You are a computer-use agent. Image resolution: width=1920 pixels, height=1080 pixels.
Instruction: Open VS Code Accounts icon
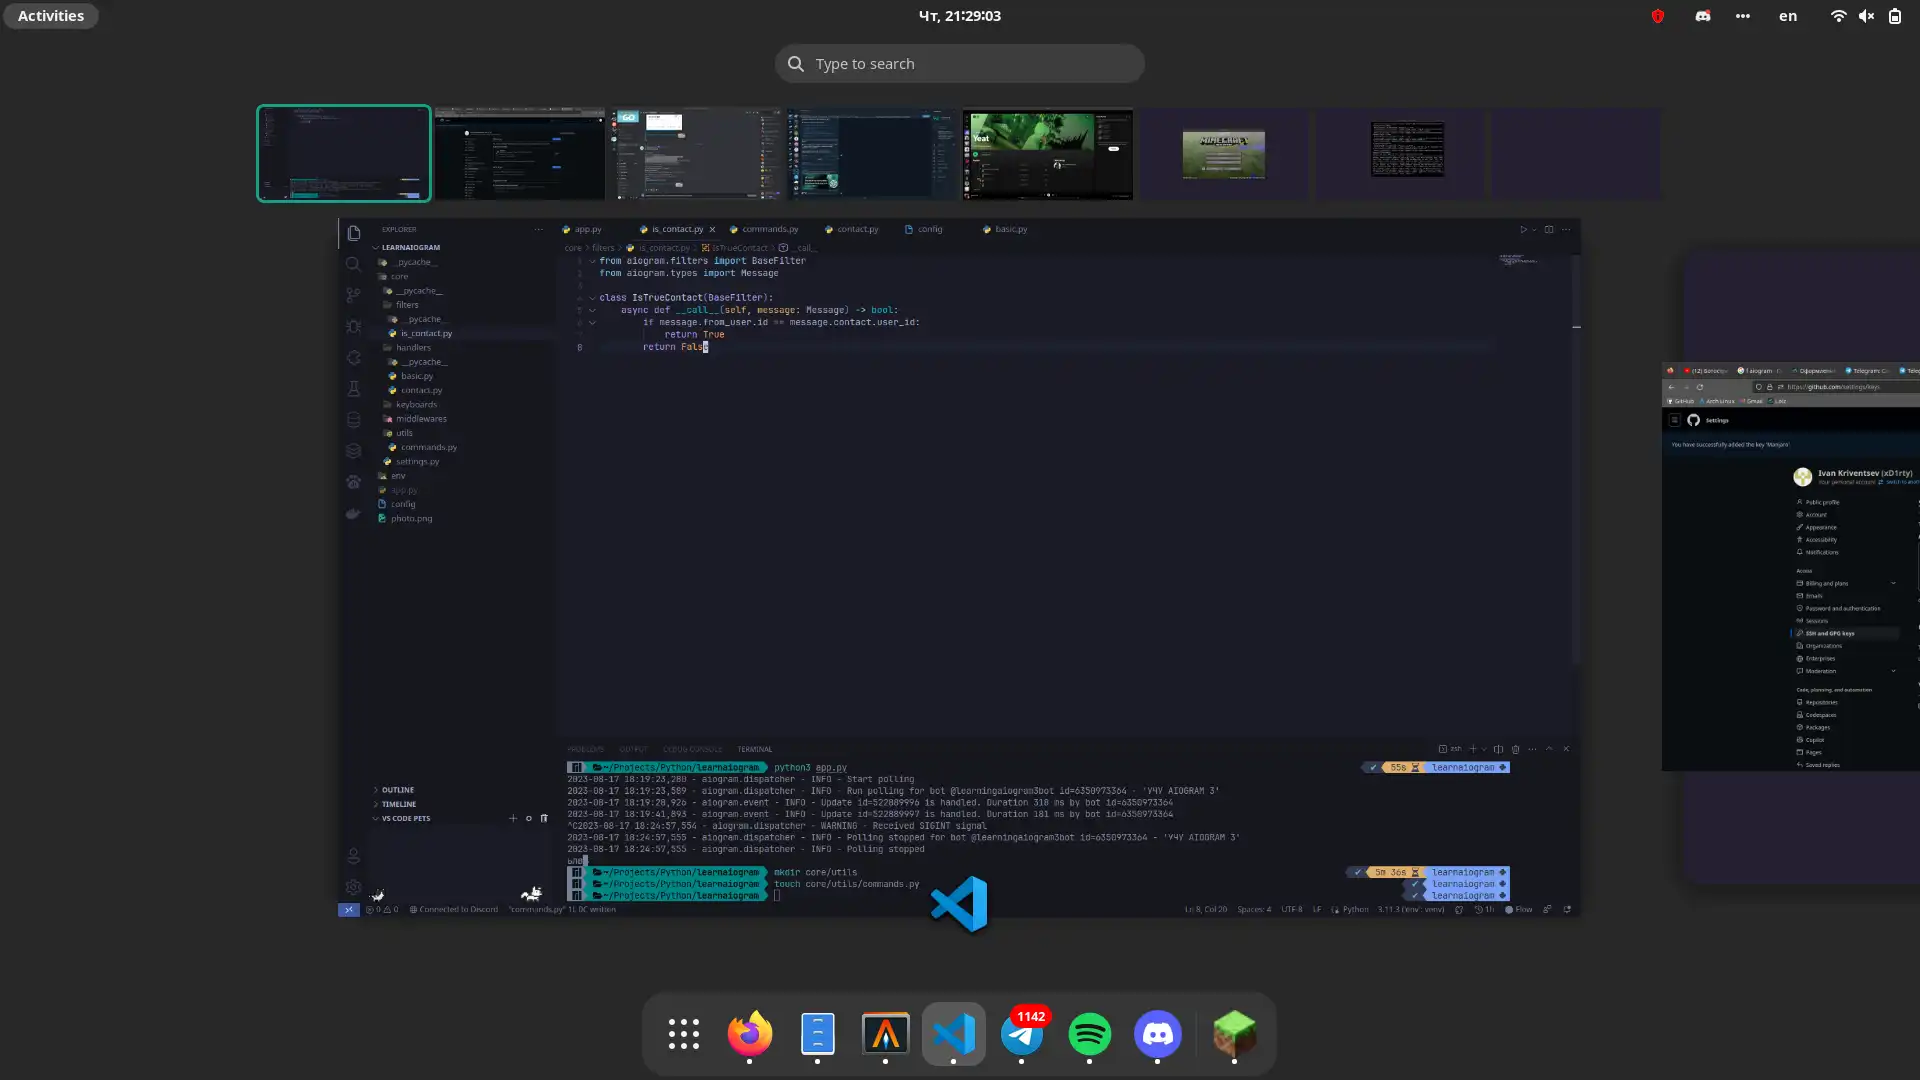pos(353,856)
